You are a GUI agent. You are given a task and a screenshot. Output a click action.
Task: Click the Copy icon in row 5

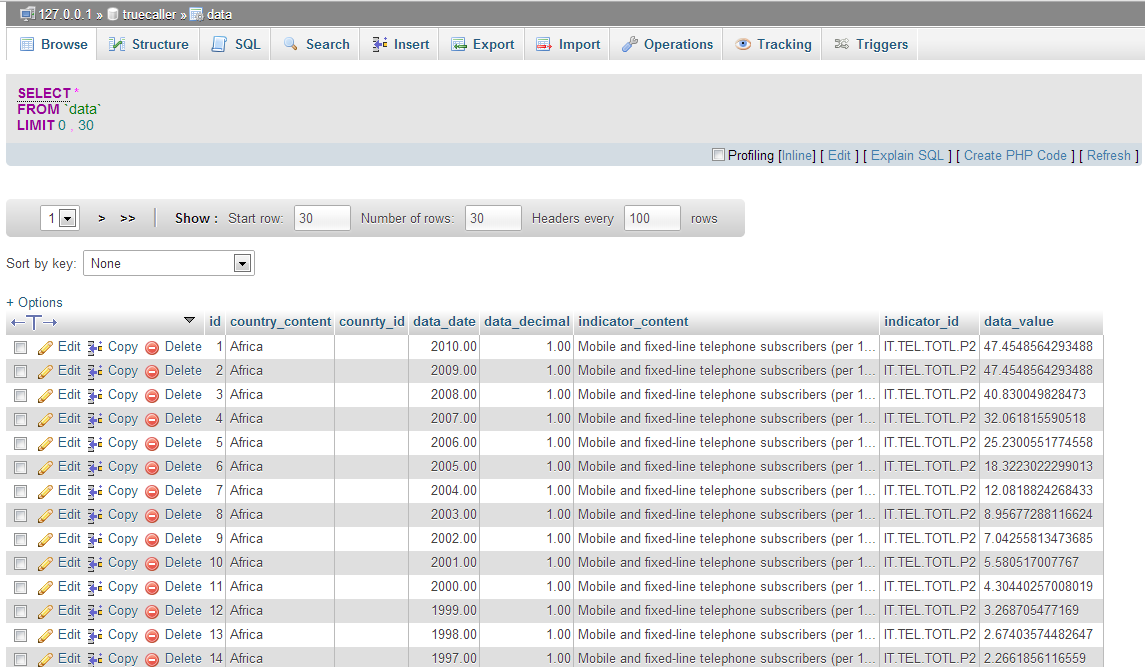(95, 444)
